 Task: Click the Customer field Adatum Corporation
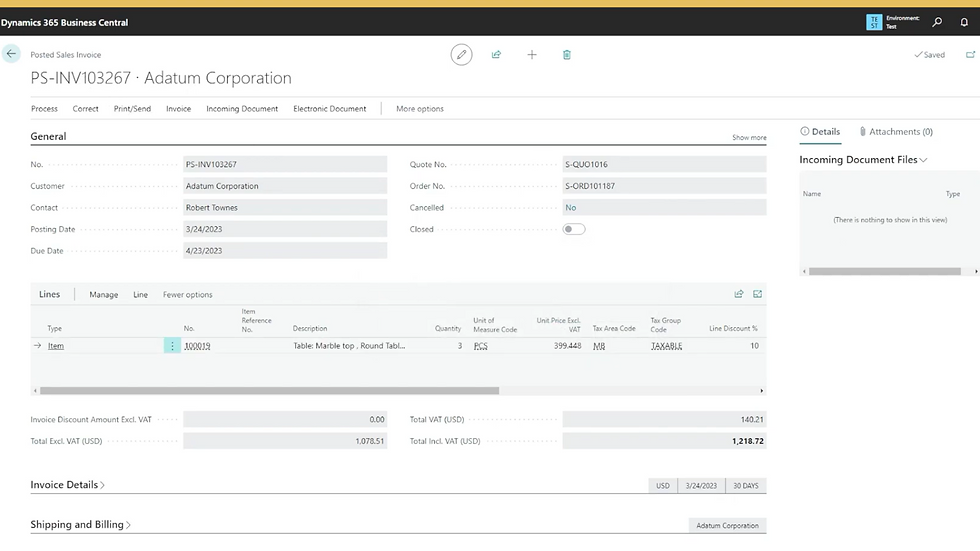click(x=285, y=186)
